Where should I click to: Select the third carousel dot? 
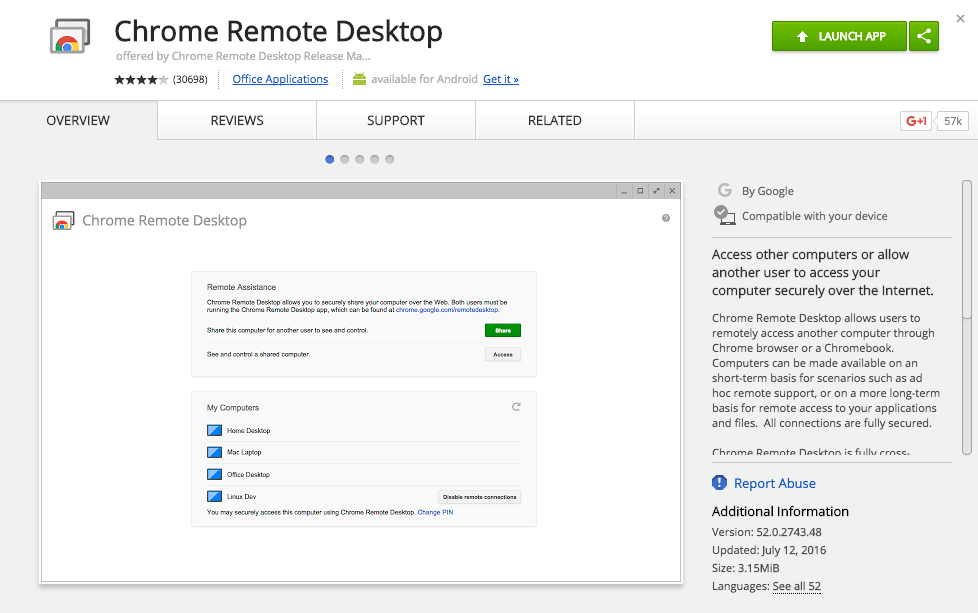click(359, 159)
